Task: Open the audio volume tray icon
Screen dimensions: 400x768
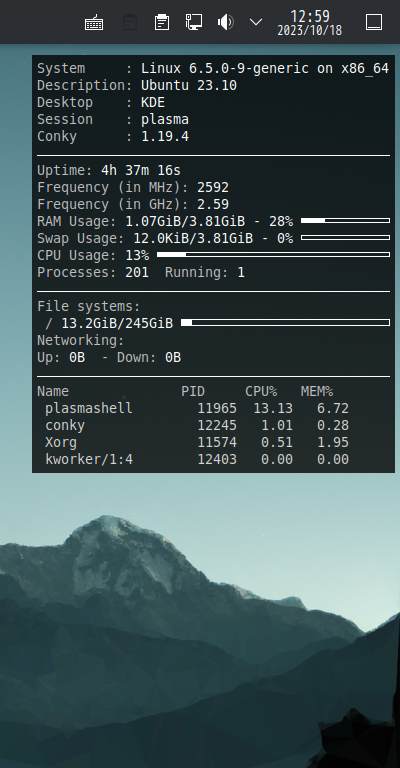Action: (x=225, y=22)
